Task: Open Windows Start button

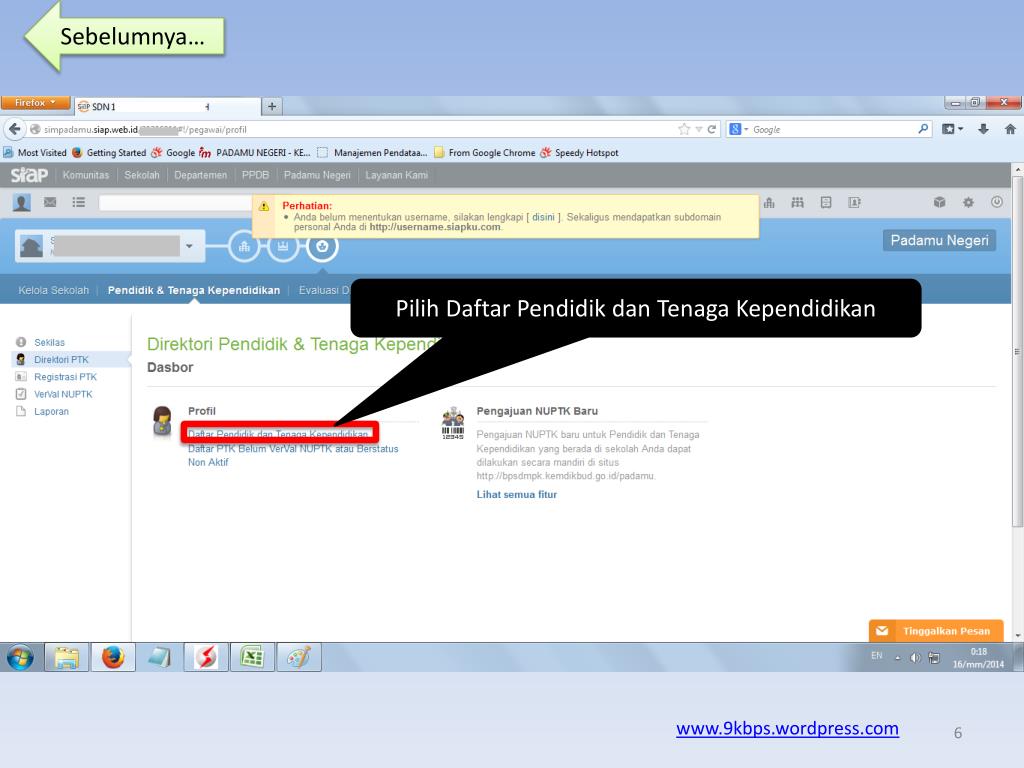Action: pos(20,657)
